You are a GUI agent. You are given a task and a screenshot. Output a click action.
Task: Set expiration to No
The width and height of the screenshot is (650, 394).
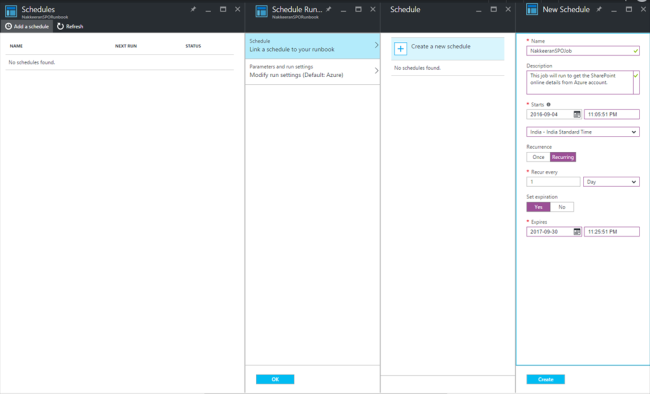562,207
